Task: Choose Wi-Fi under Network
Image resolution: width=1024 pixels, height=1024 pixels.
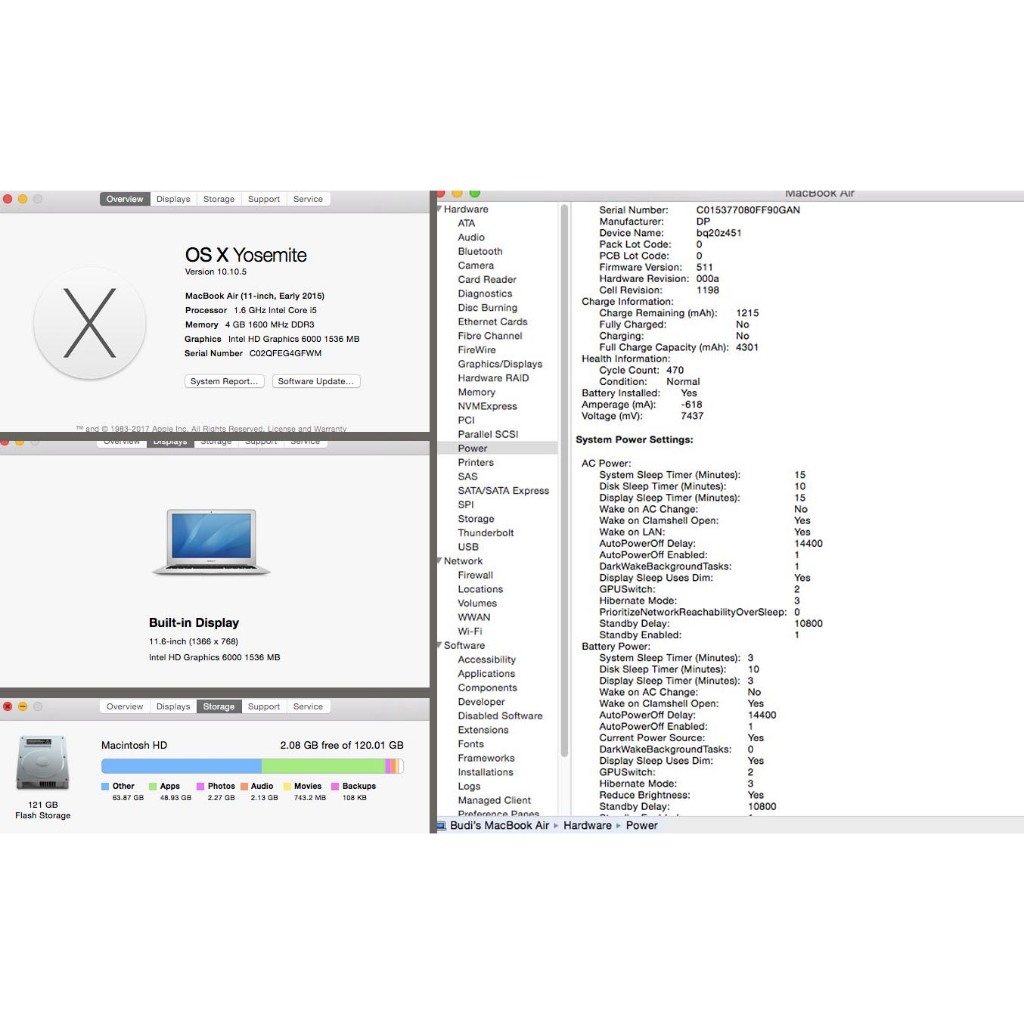Action: (470, 632)
